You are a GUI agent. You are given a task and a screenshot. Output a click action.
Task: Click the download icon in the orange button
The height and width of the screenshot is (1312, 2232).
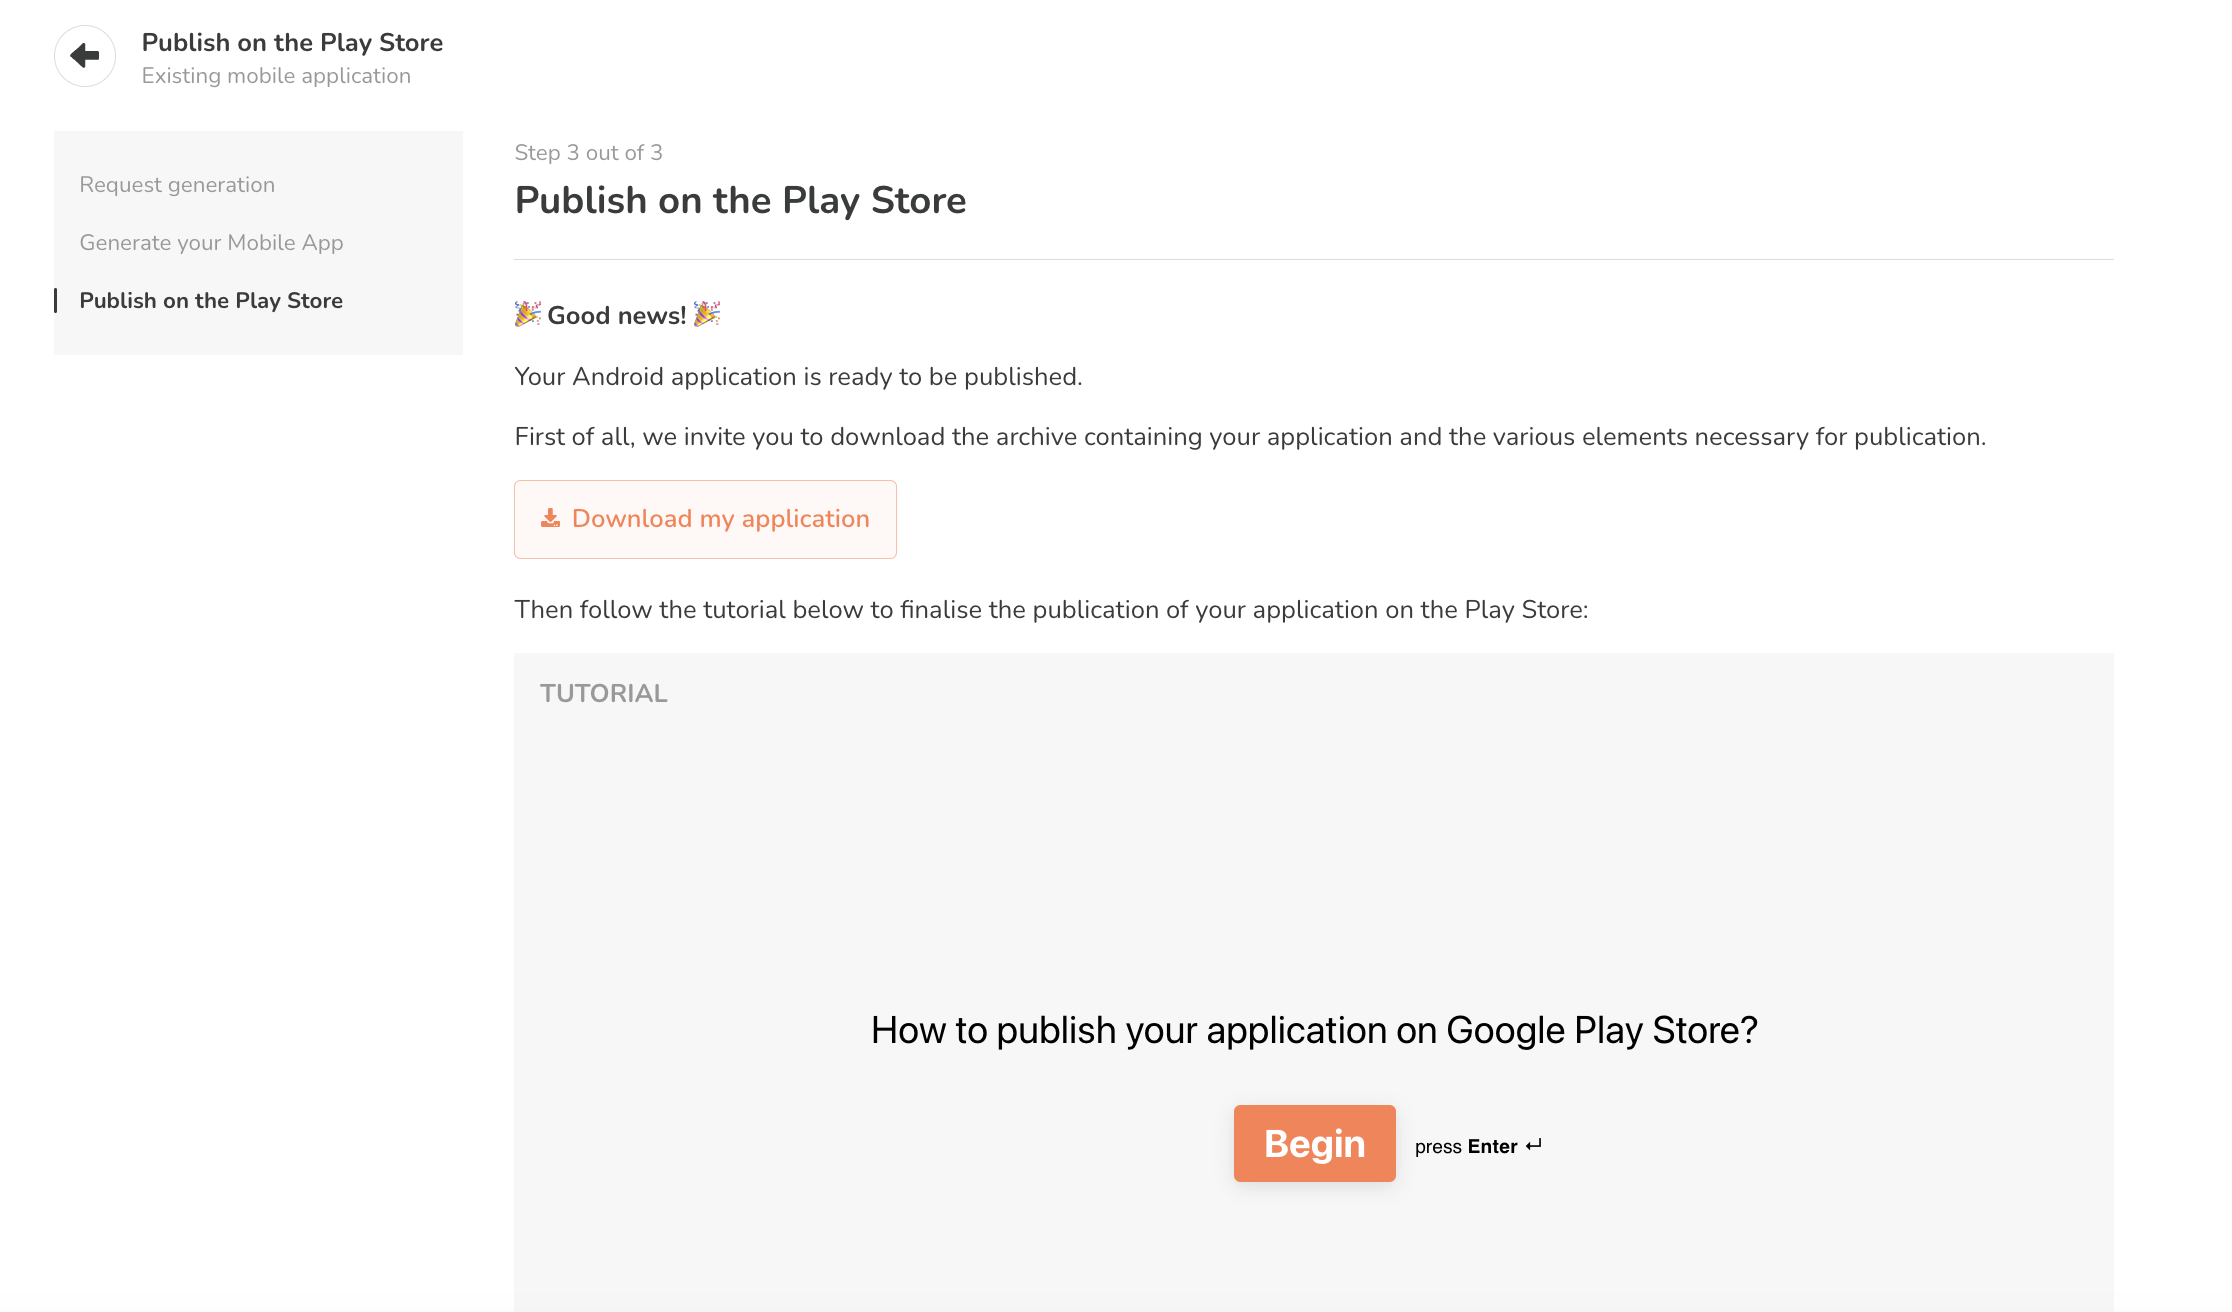coord(550,518)
